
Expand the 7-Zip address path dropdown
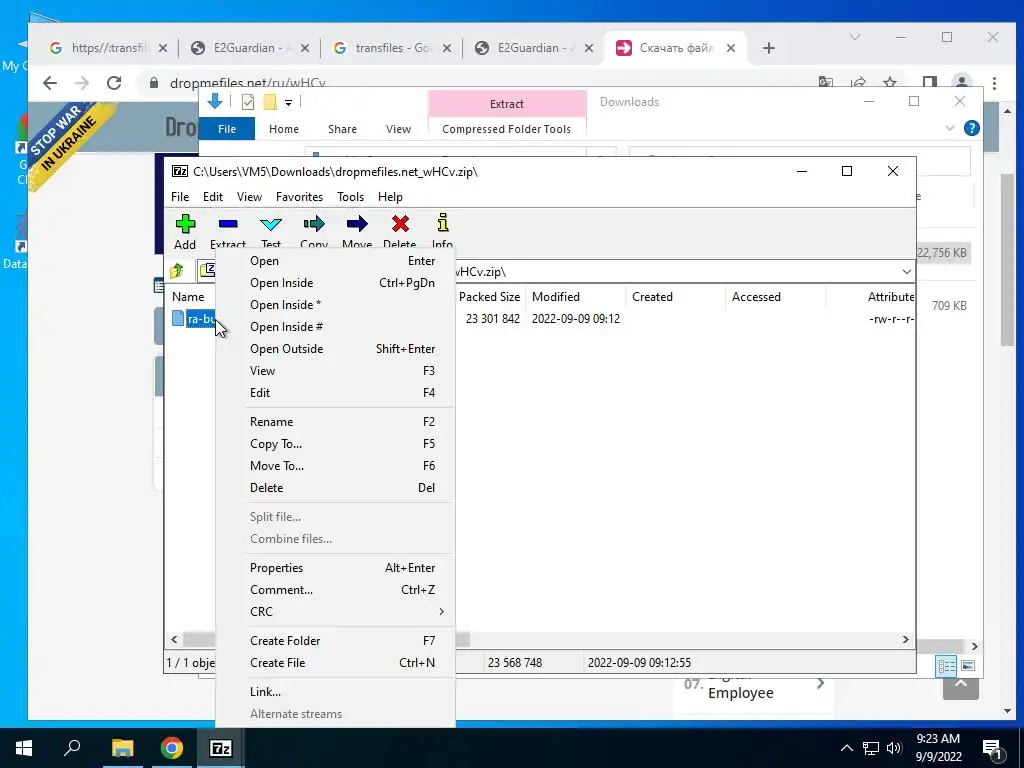coord(906,272)
